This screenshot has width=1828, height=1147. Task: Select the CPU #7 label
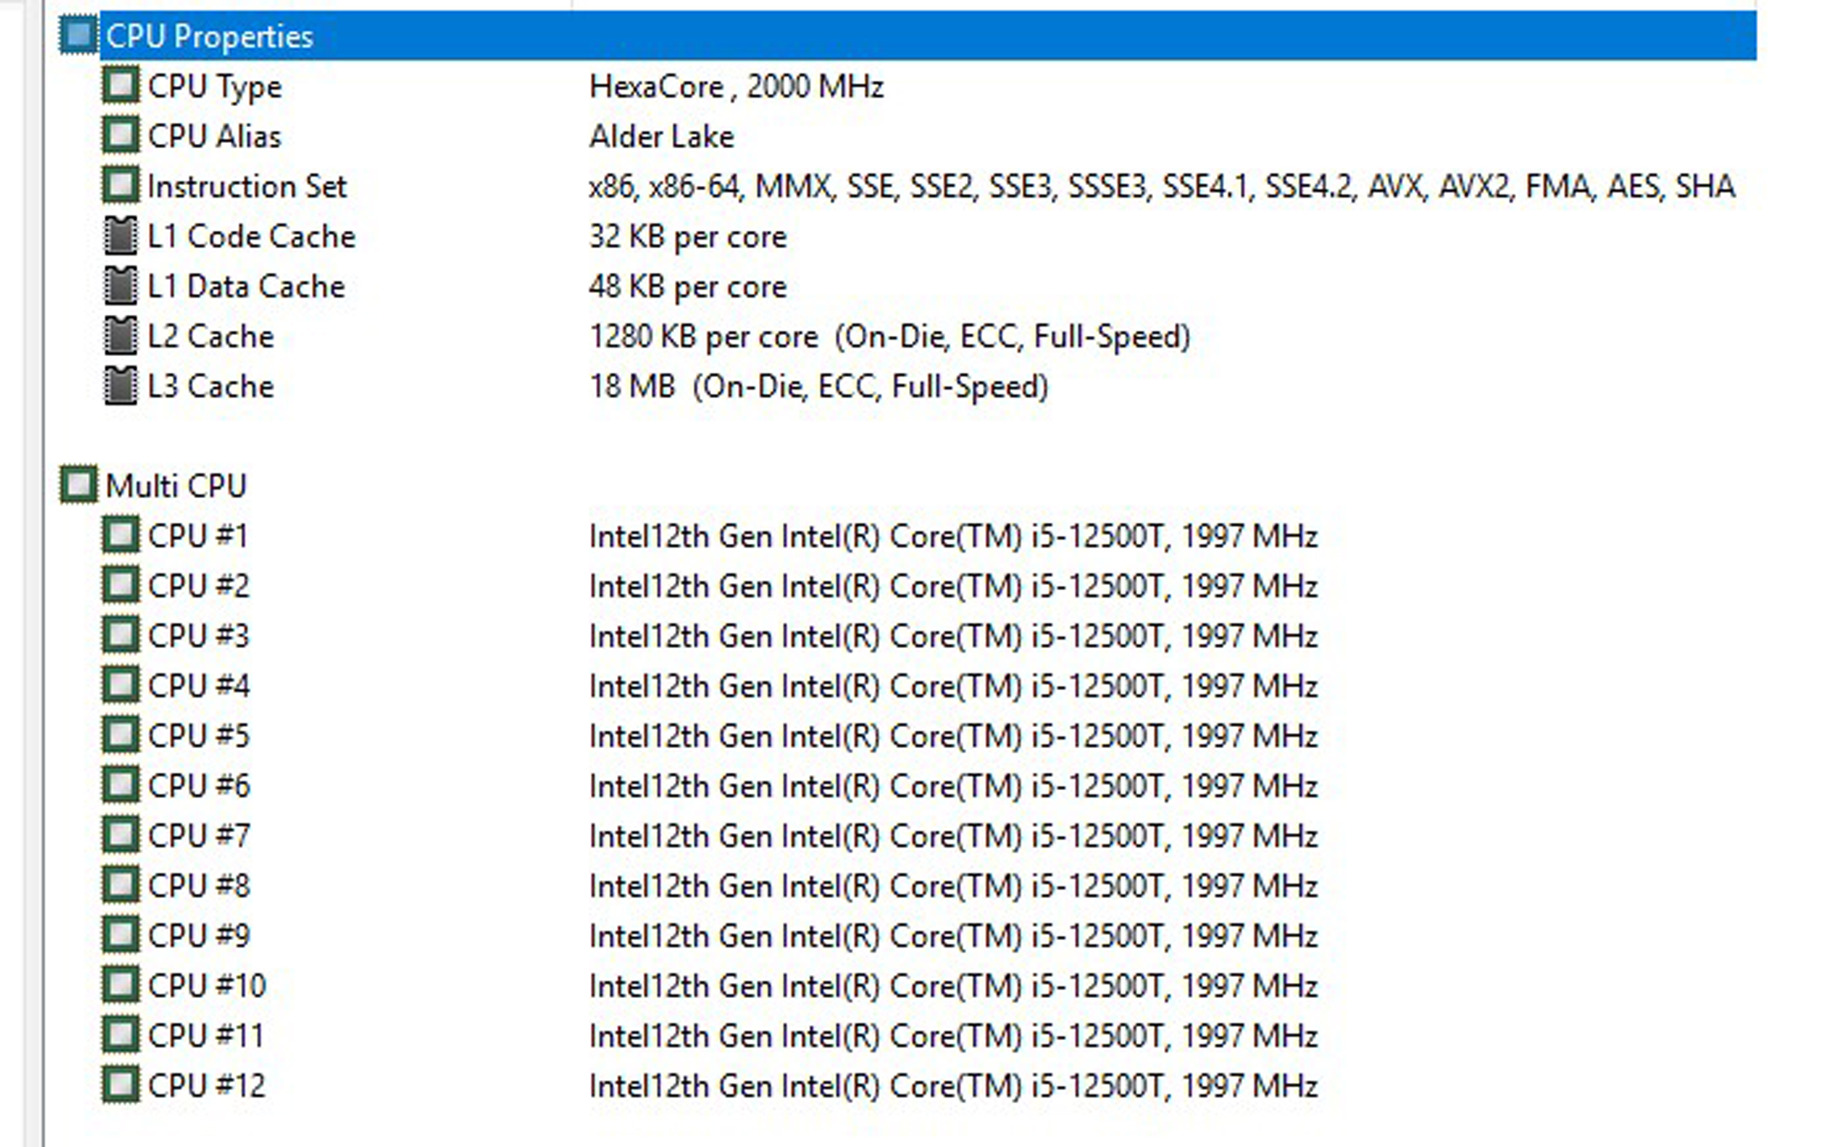[x=198, y=836]
